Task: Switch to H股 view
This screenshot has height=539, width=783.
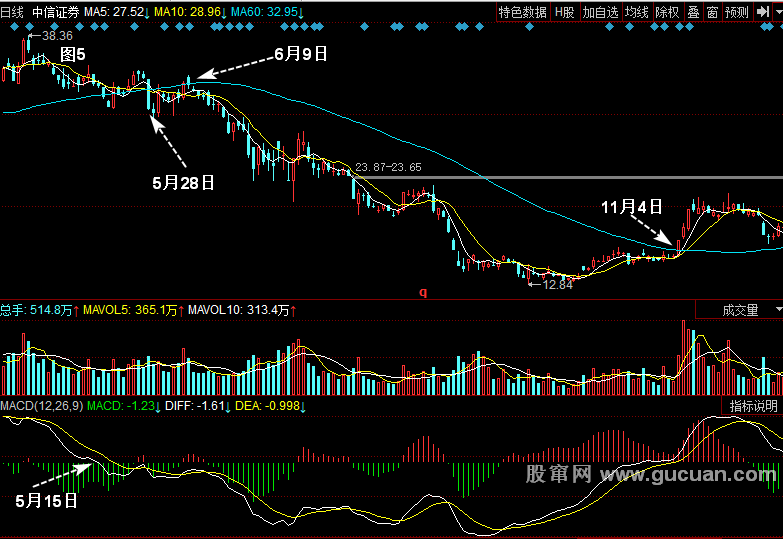Action: tap(565, 12)
